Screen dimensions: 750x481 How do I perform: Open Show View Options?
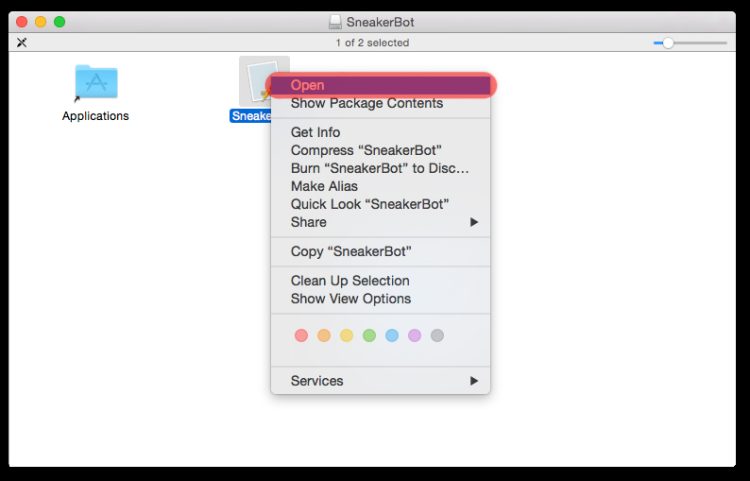tap(350, 299)
